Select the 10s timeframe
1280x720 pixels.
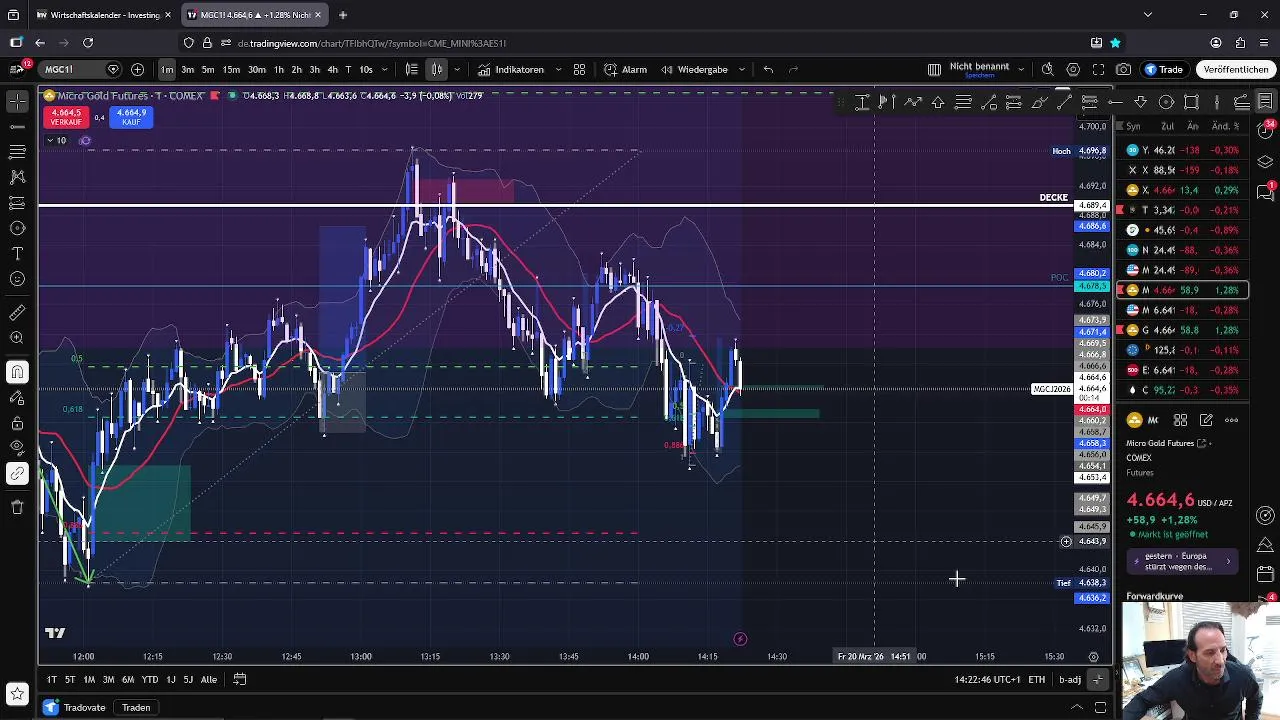(x=366, y=70)
